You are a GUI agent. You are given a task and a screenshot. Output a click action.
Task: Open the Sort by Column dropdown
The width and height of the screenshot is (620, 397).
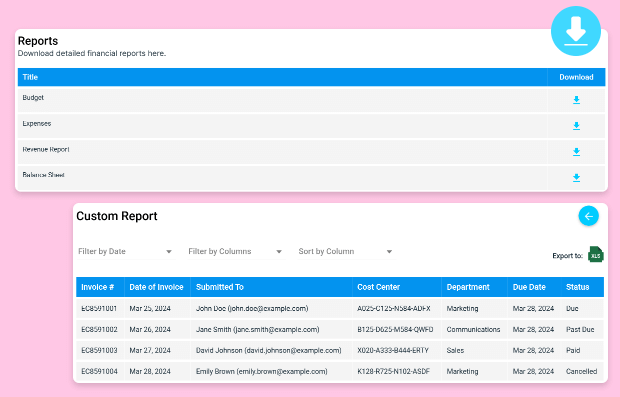(345, 251)
